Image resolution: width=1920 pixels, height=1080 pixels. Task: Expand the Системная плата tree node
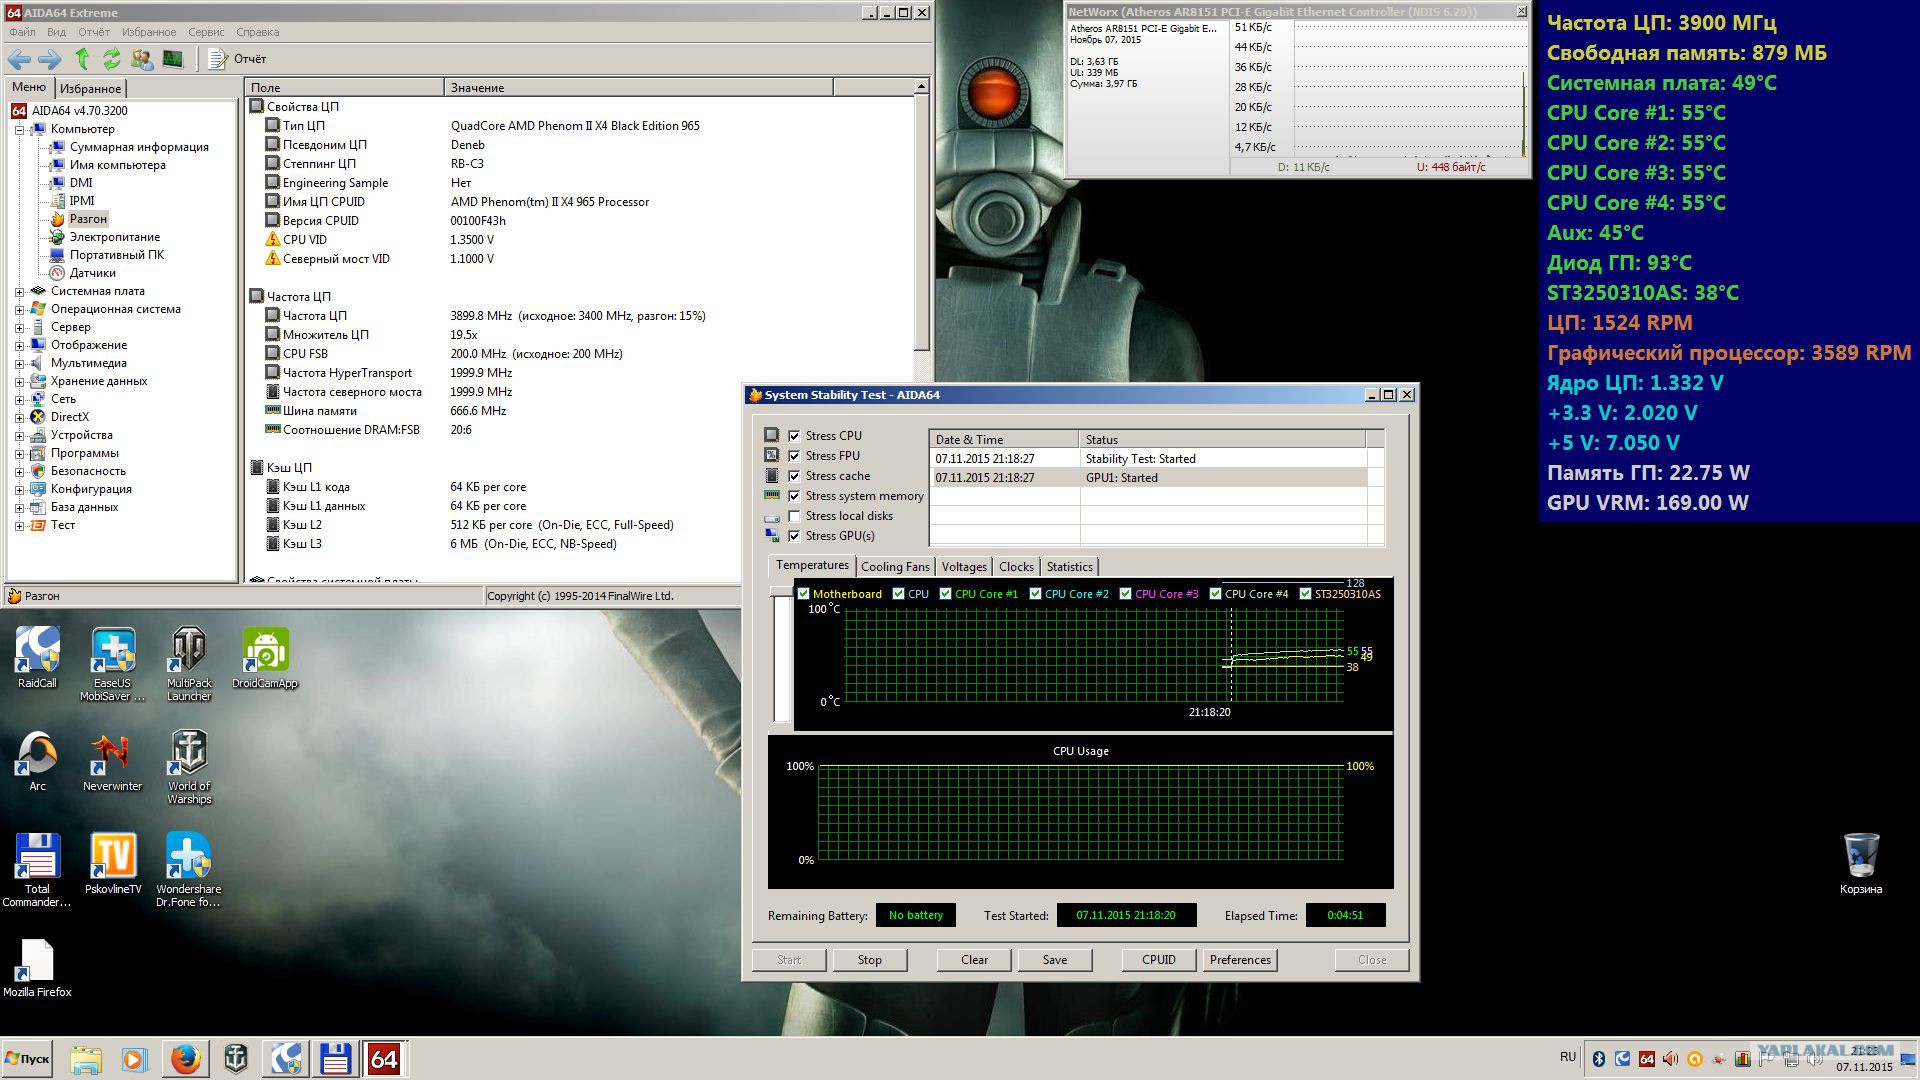tap(19, 291)
